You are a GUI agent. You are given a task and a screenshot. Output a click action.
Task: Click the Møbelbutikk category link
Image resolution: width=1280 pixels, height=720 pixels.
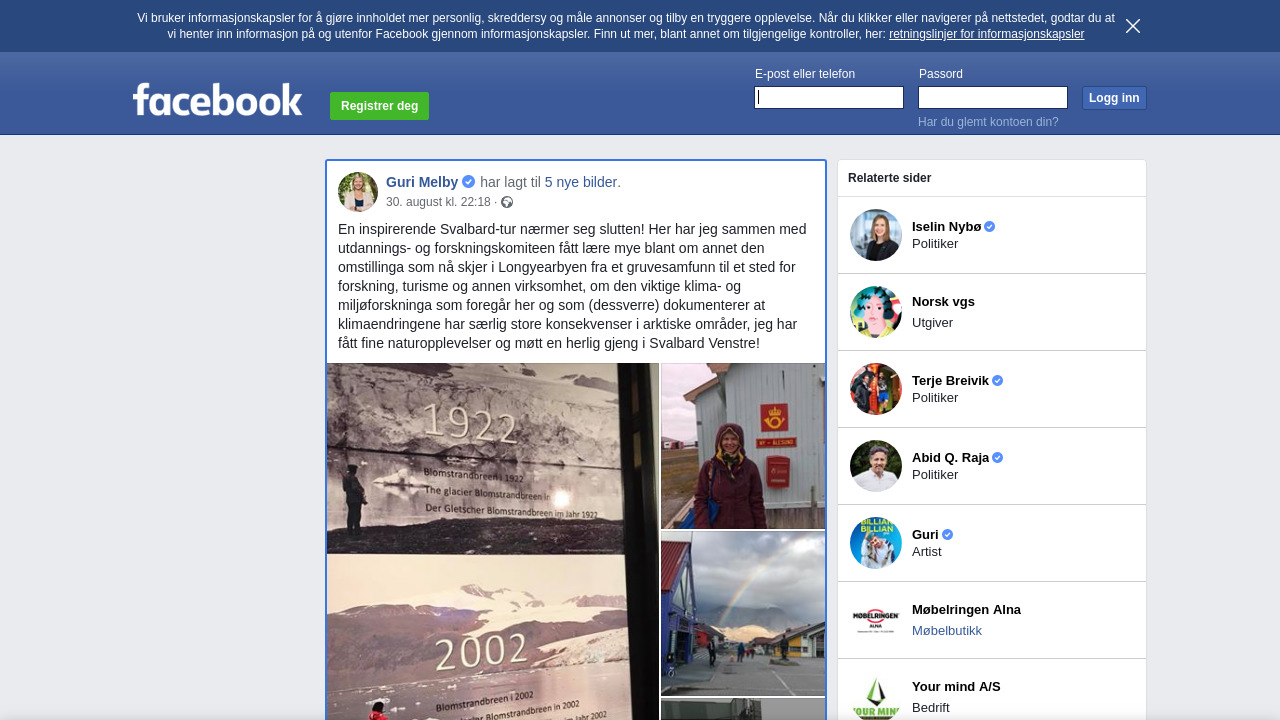pyautogui.click(x=947, y=631)
